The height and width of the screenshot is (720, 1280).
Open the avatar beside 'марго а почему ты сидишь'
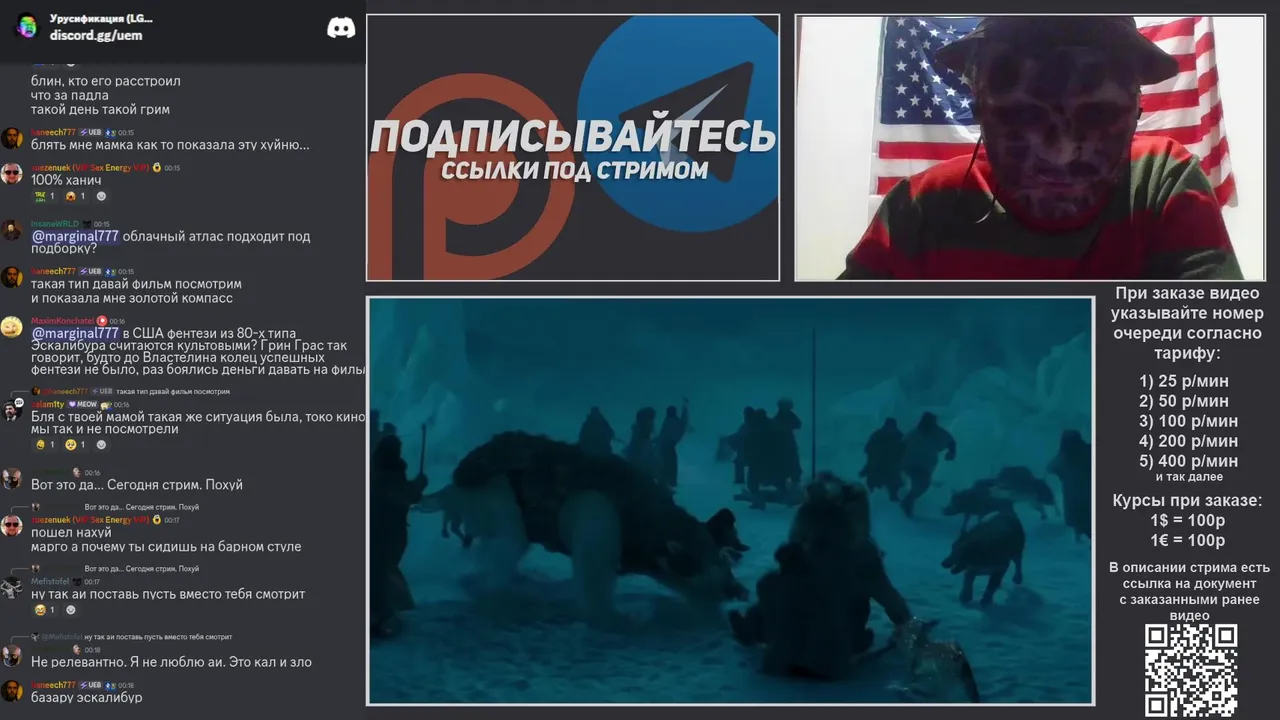click(x=11, y=526)
